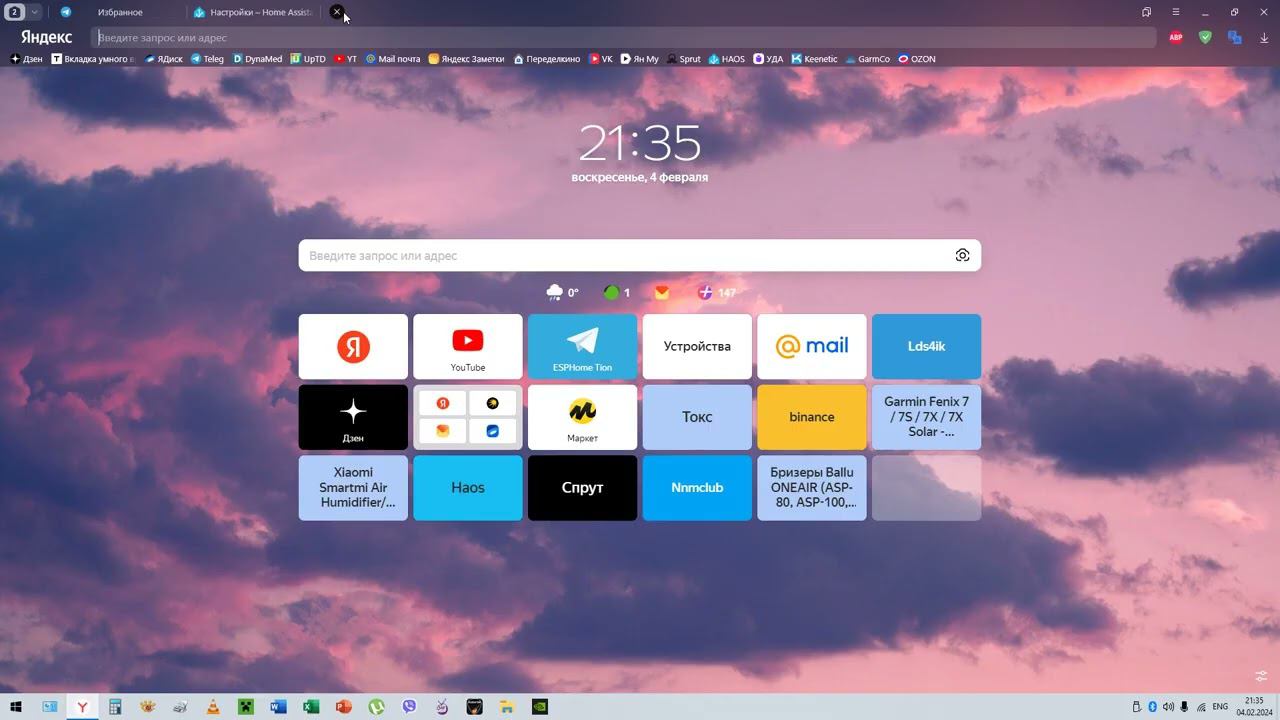Open the Garmin Fenix 7 tile
This screenshot has width=1280, height=720.
pyautogui.click(x=926, y=417)
